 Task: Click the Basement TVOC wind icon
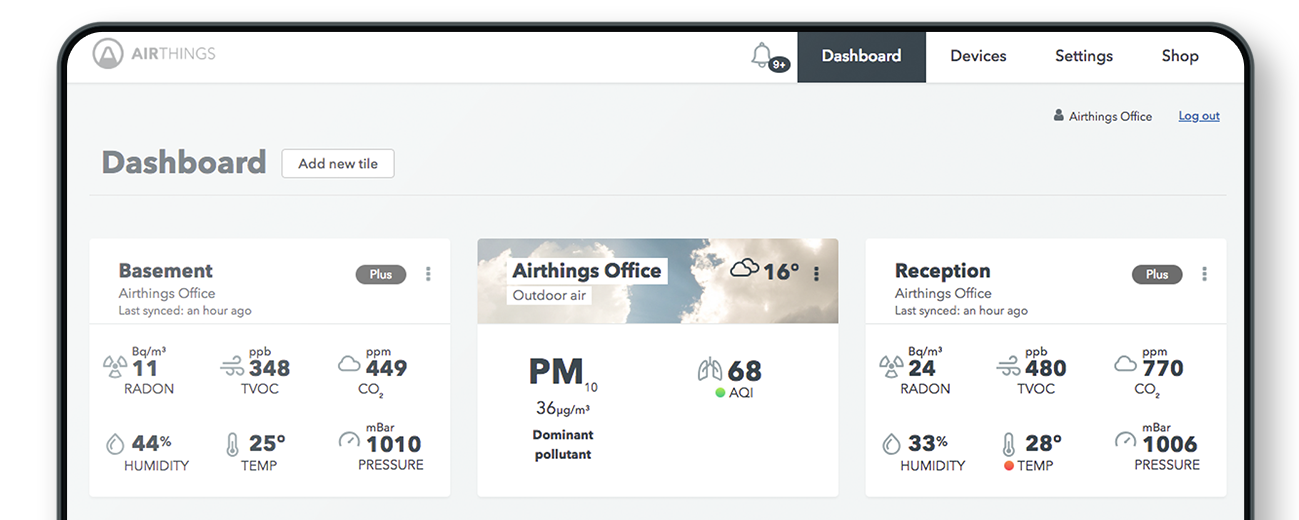[x=232, y=367]
